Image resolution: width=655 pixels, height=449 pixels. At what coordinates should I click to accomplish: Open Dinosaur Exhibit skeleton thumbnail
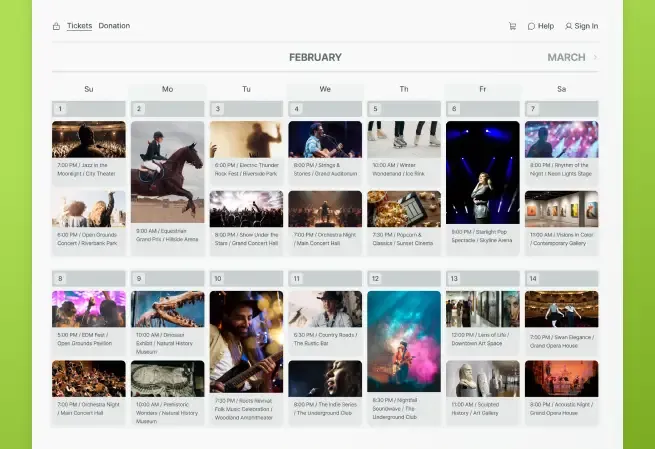click(168, 309)
